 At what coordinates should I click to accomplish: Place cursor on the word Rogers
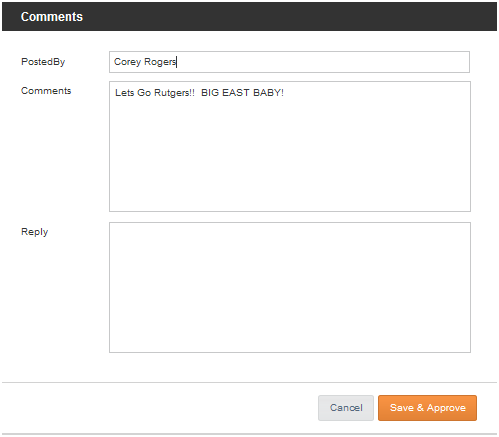pos(160,62)
